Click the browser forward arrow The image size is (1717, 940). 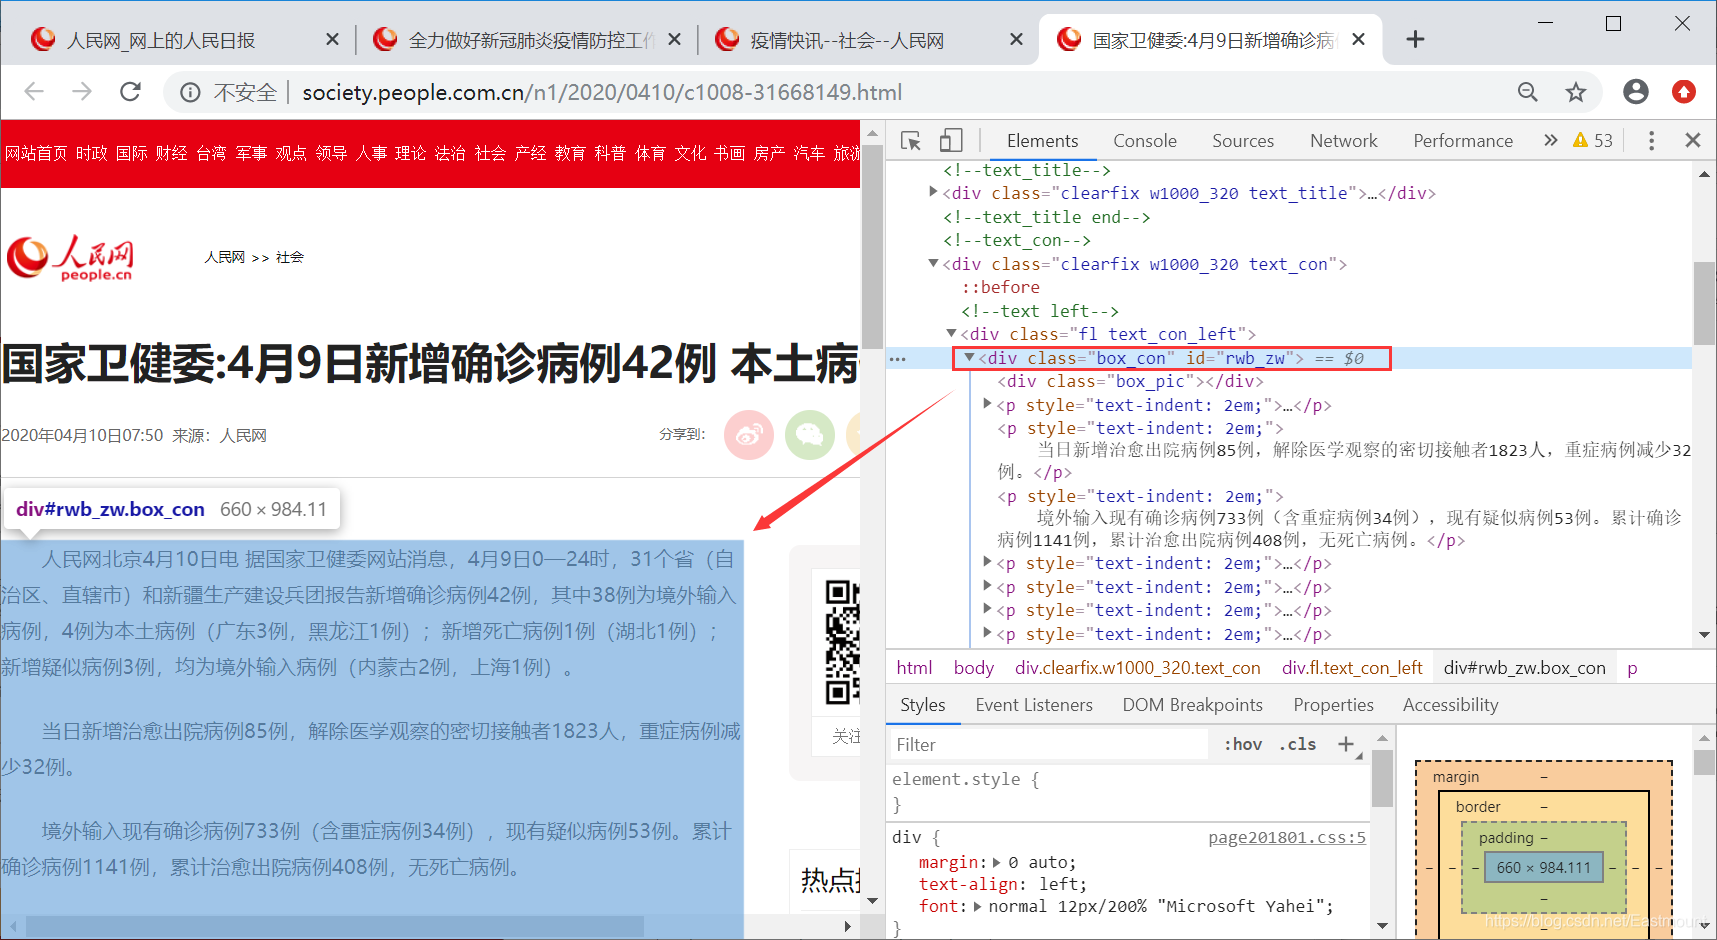[x=82, y=92]
